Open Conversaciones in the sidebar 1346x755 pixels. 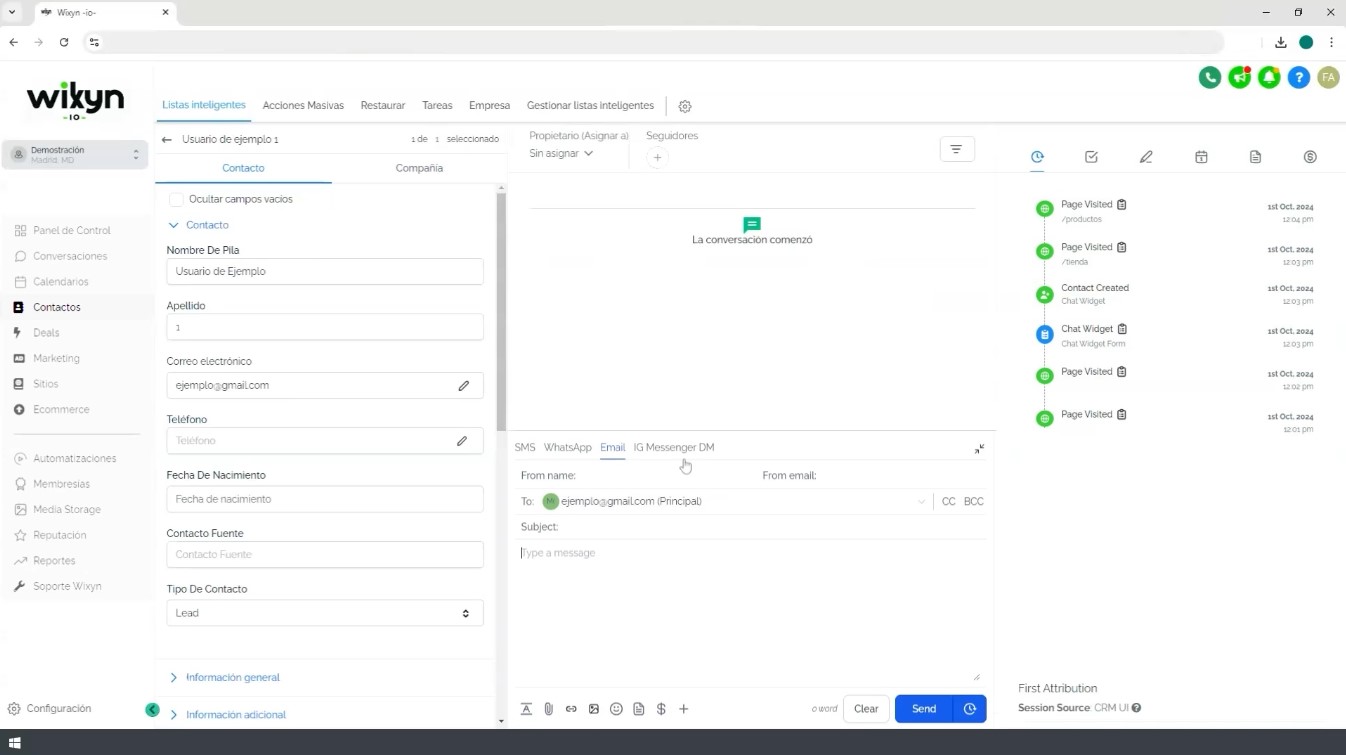coord(70,256)
